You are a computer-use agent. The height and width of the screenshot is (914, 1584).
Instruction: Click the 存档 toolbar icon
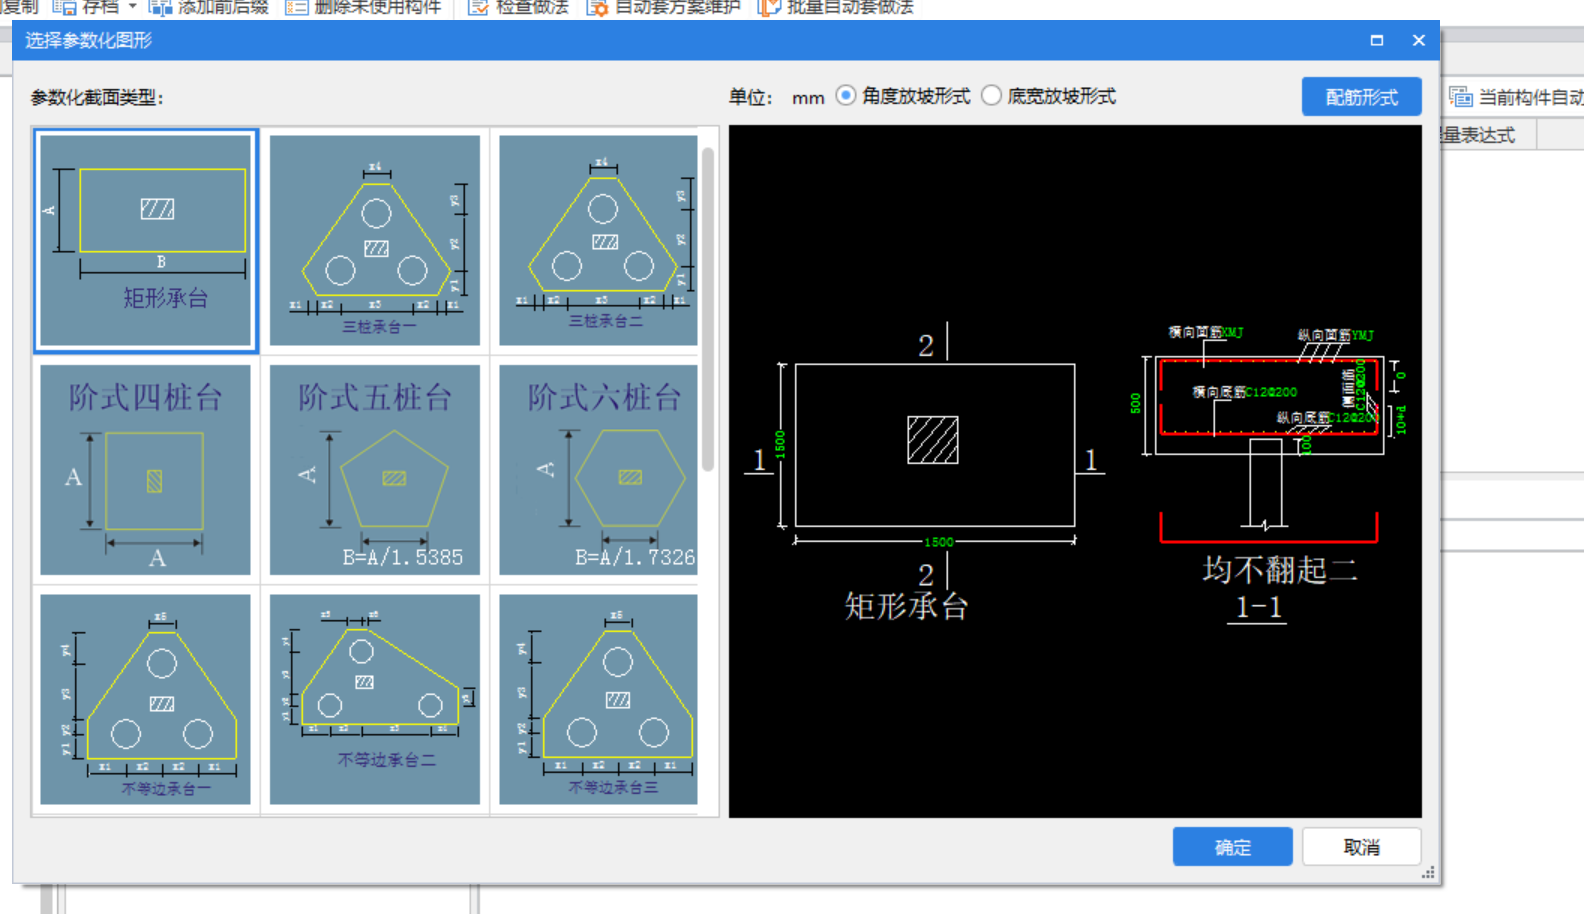(x=64, y=7)
